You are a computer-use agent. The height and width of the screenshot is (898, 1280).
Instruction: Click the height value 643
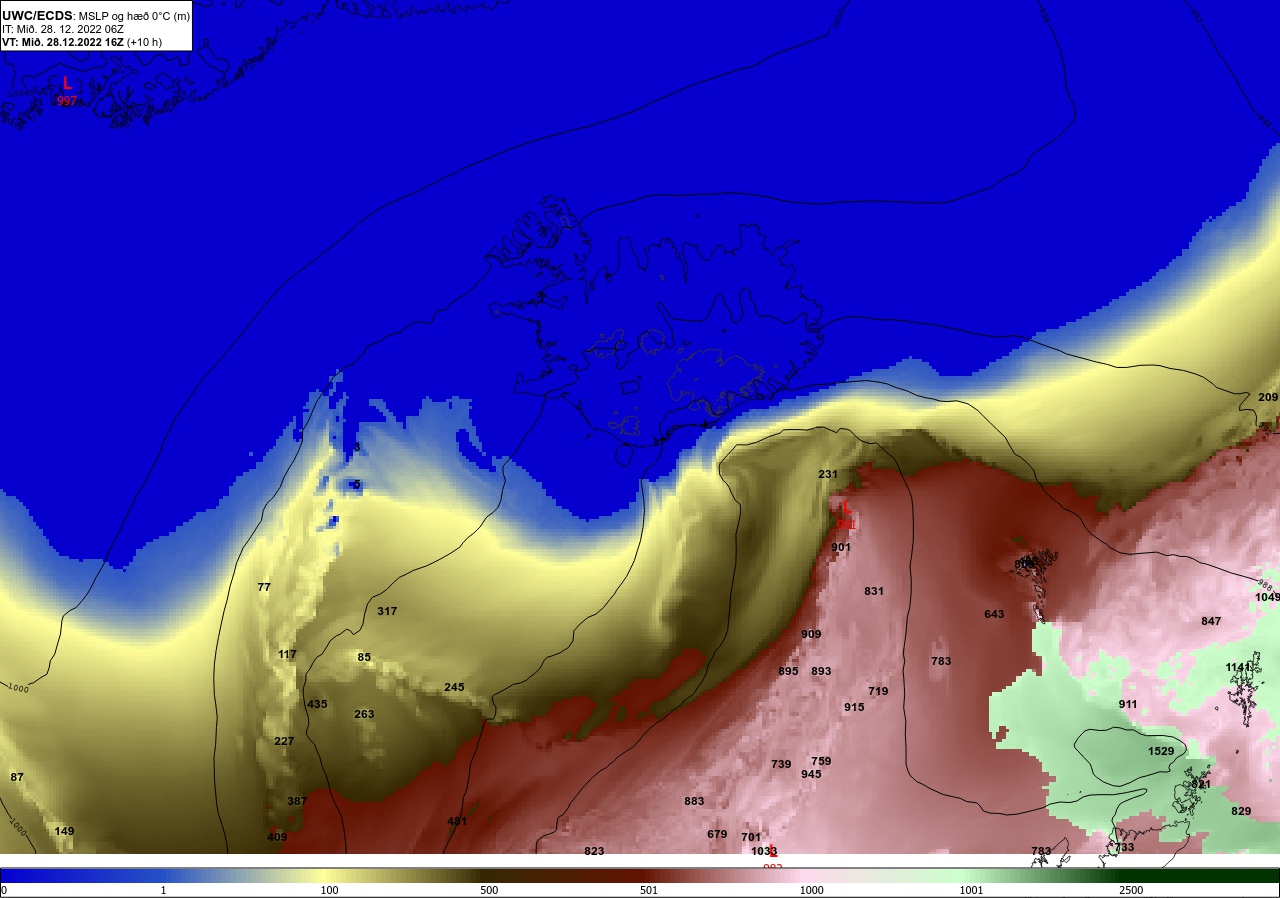(x=994, y=614)
